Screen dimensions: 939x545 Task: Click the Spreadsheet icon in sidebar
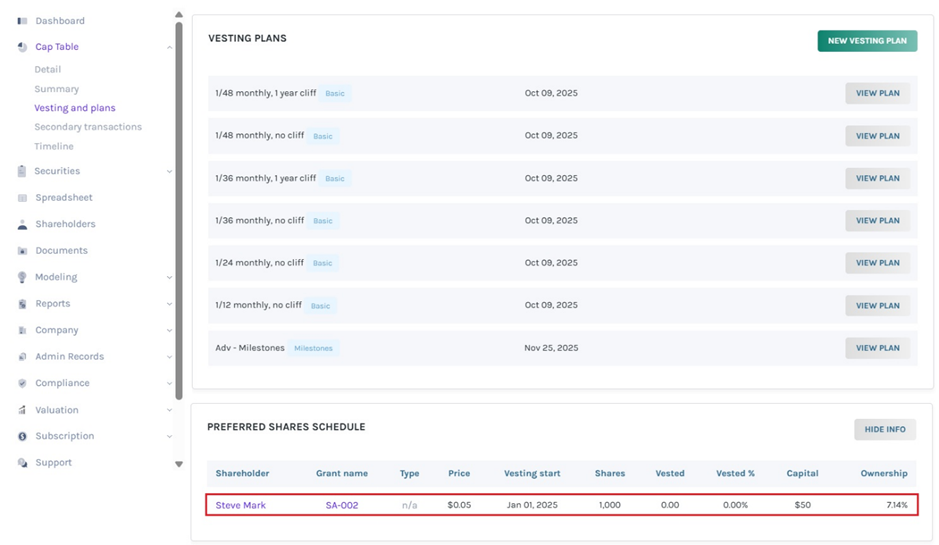[x=22, y=198]
